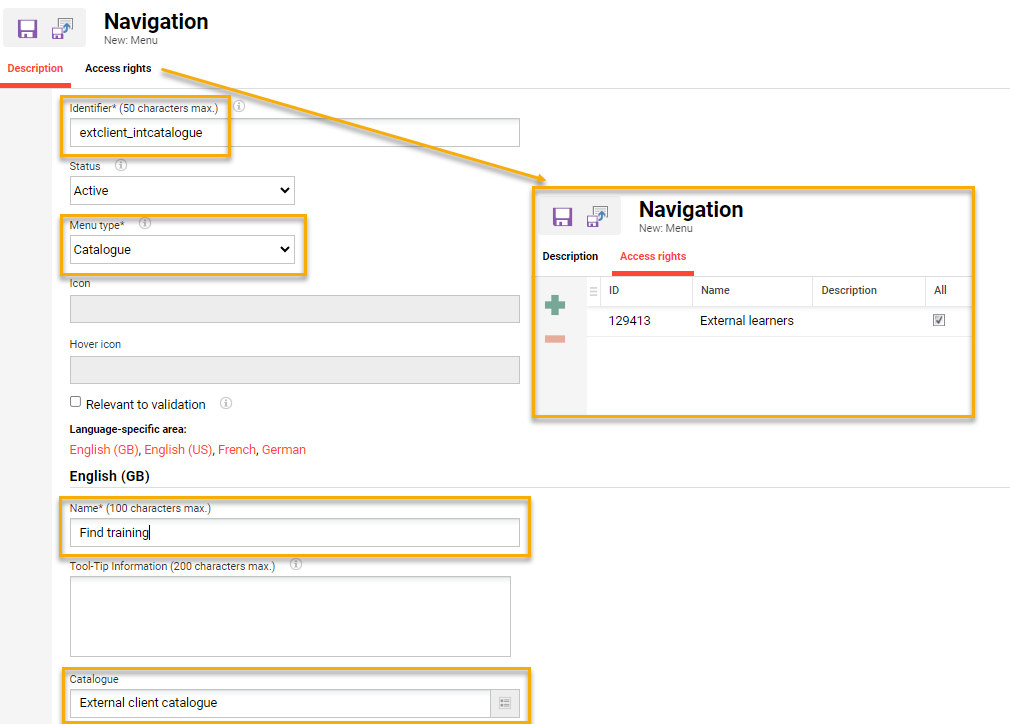Viewport: 1010px width, 724px height.
Task: Switch to Access rights tab at top
Action: pos(118,69)
